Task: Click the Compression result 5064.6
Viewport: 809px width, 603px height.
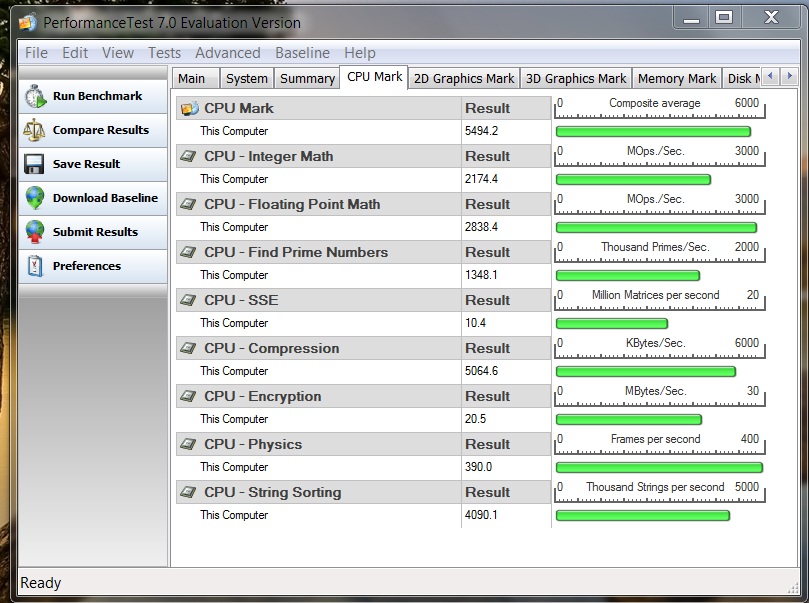Action: (x=481, y=371)
